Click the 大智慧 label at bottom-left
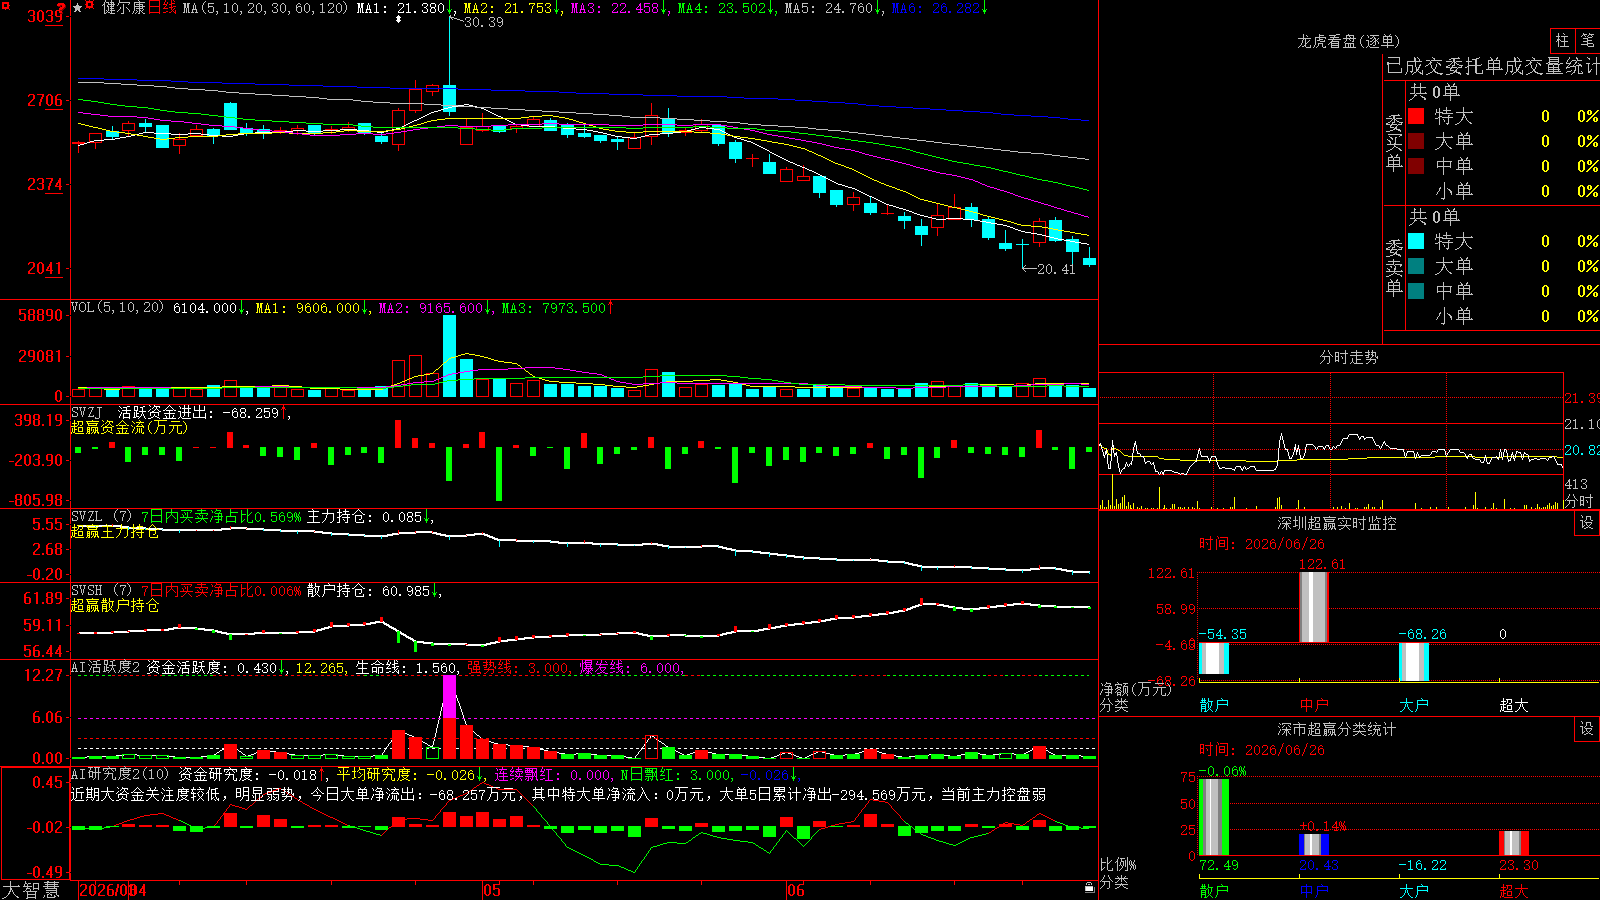The width and height of the screenshot is (1600, 900). click(x=31, y=890)
